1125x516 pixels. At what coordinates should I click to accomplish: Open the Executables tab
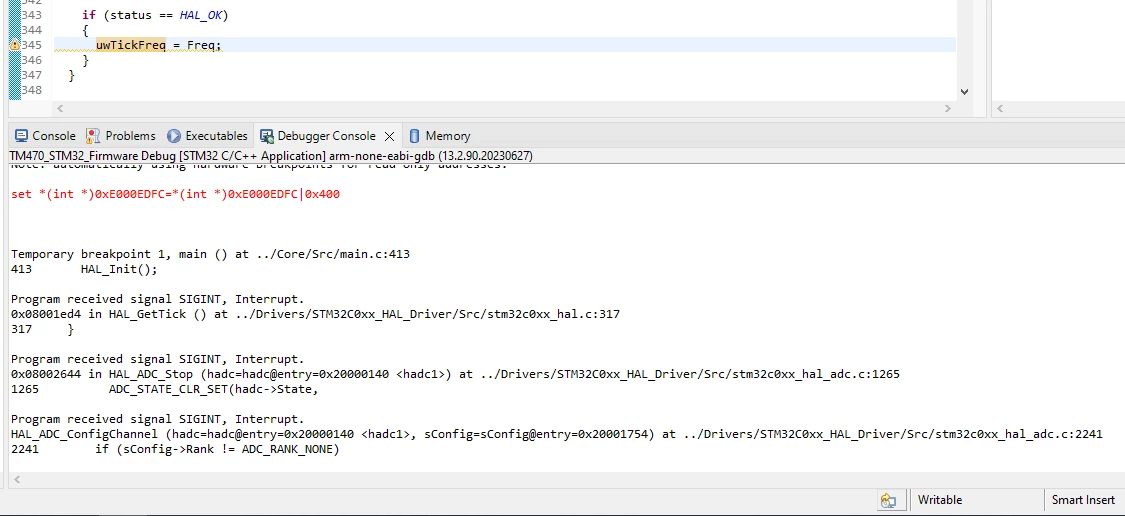pos(207,136)
